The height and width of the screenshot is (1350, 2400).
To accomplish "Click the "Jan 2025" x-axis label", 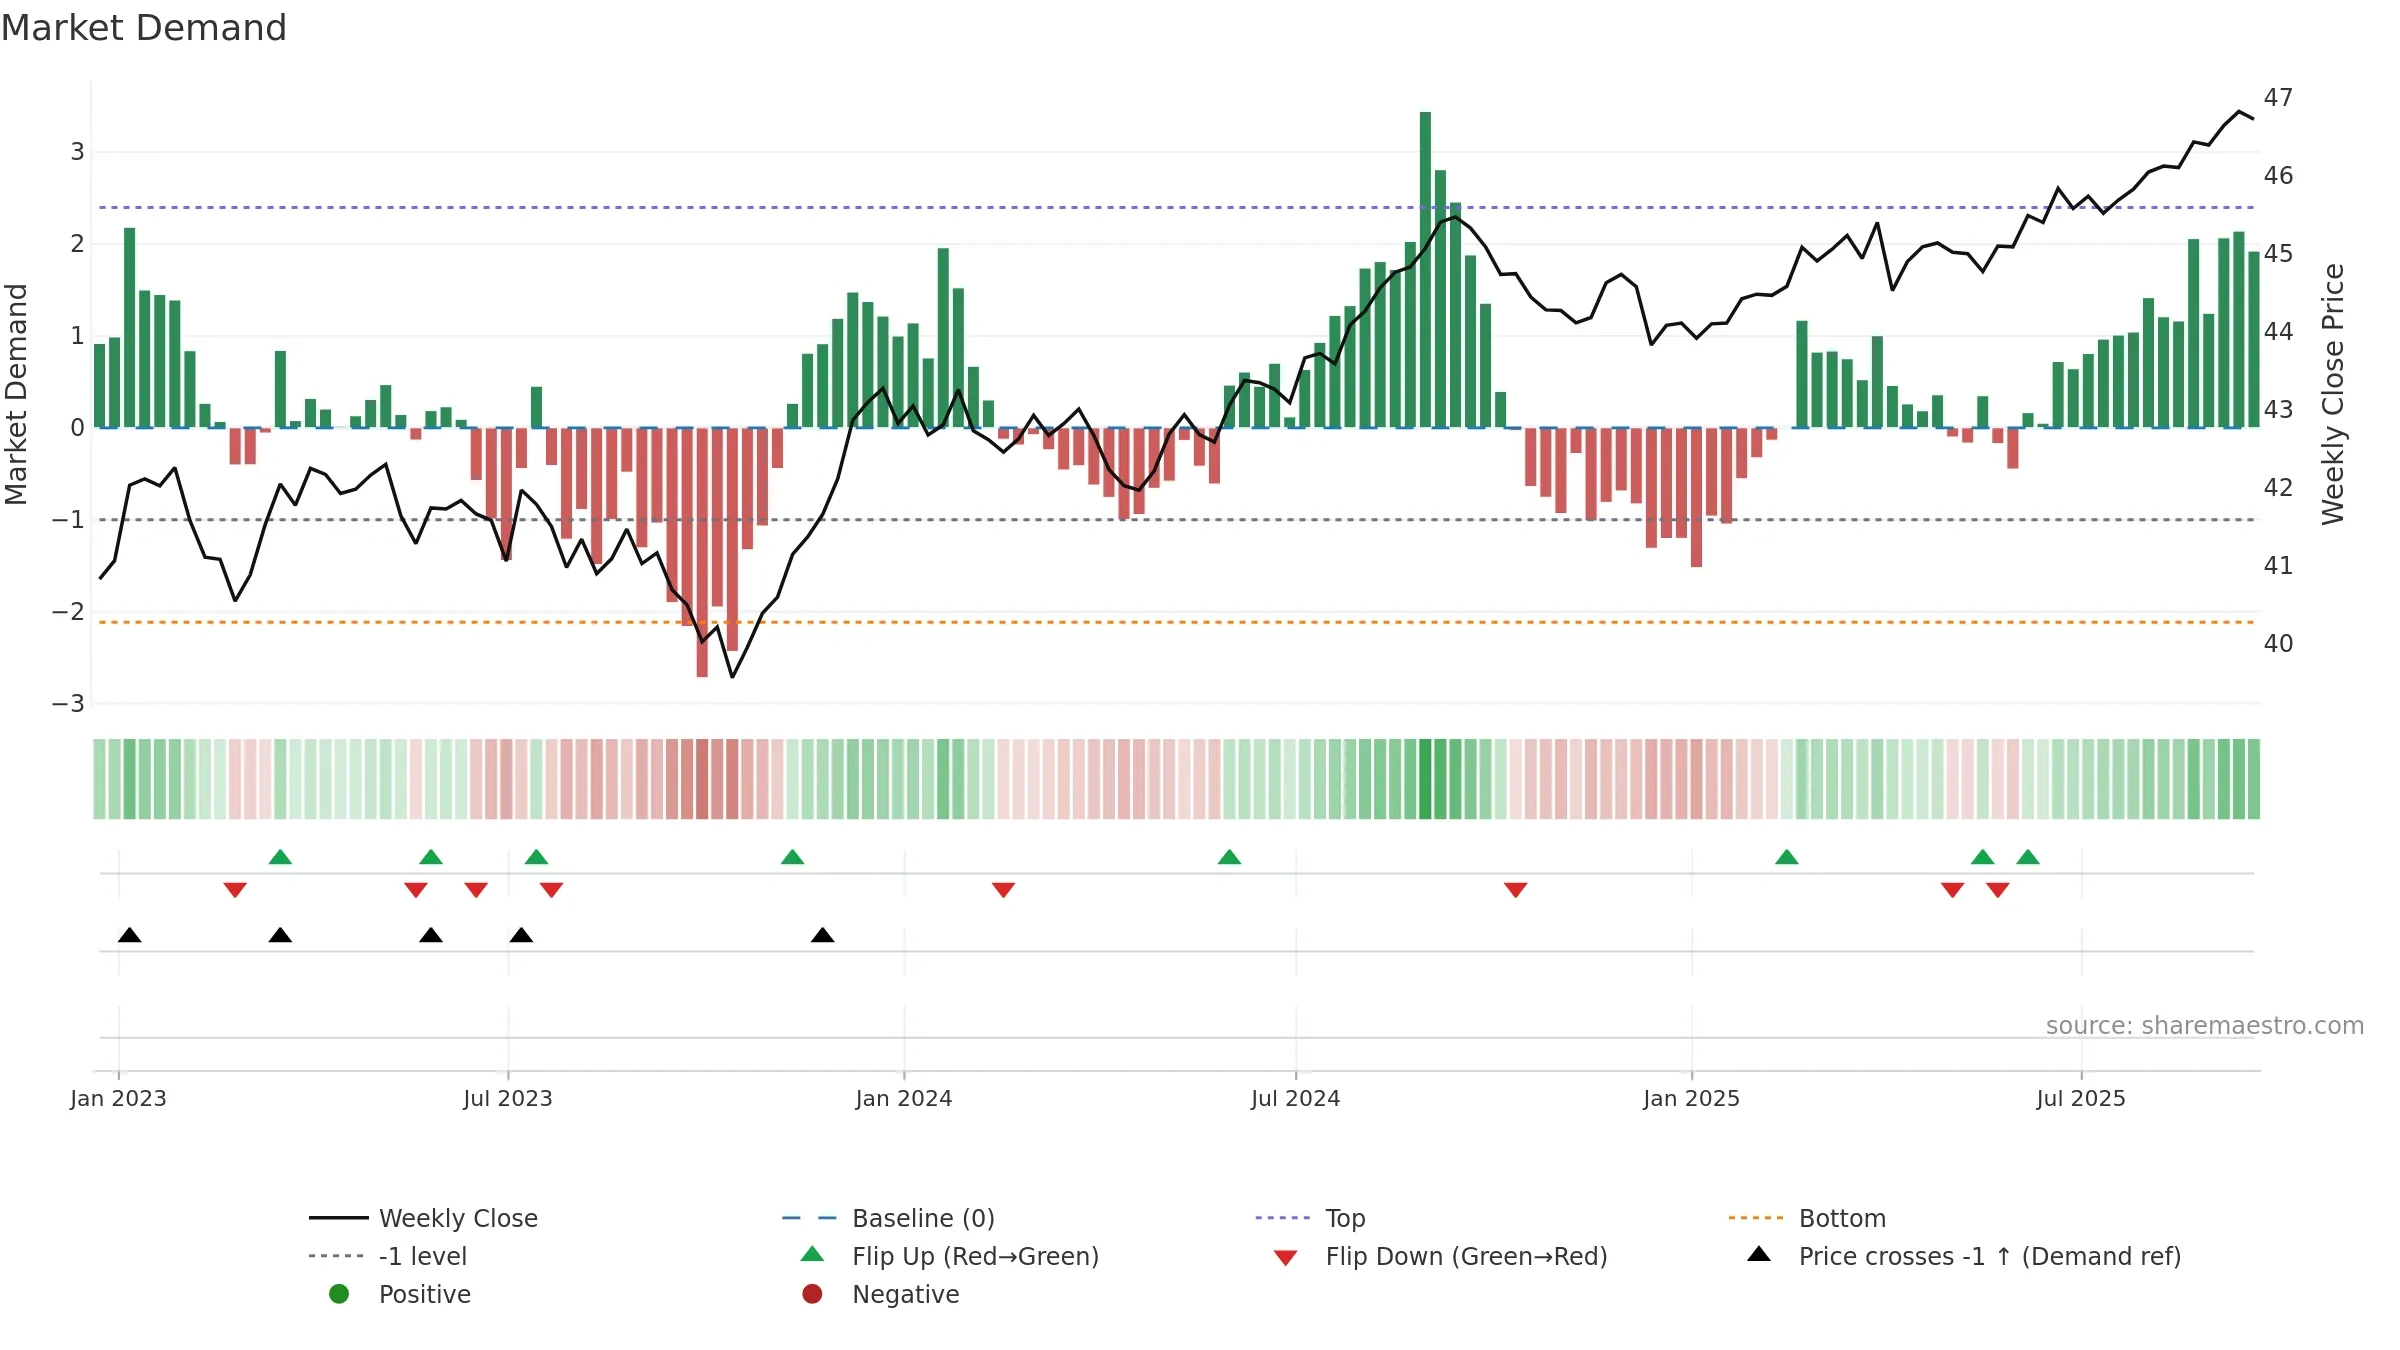I will 1692,1099.
